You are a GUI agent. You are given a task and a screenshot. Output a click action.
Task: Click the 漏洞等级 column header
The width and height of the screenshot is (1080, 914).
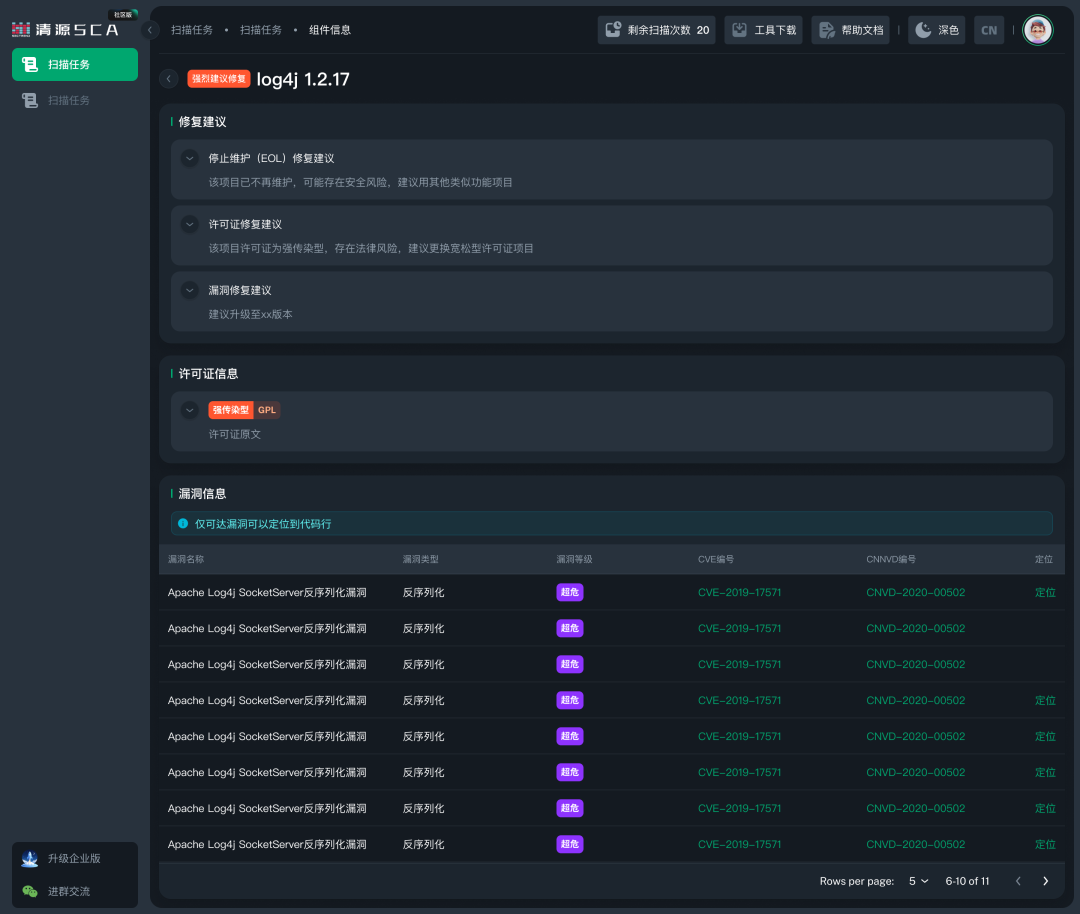coord(574,559)
